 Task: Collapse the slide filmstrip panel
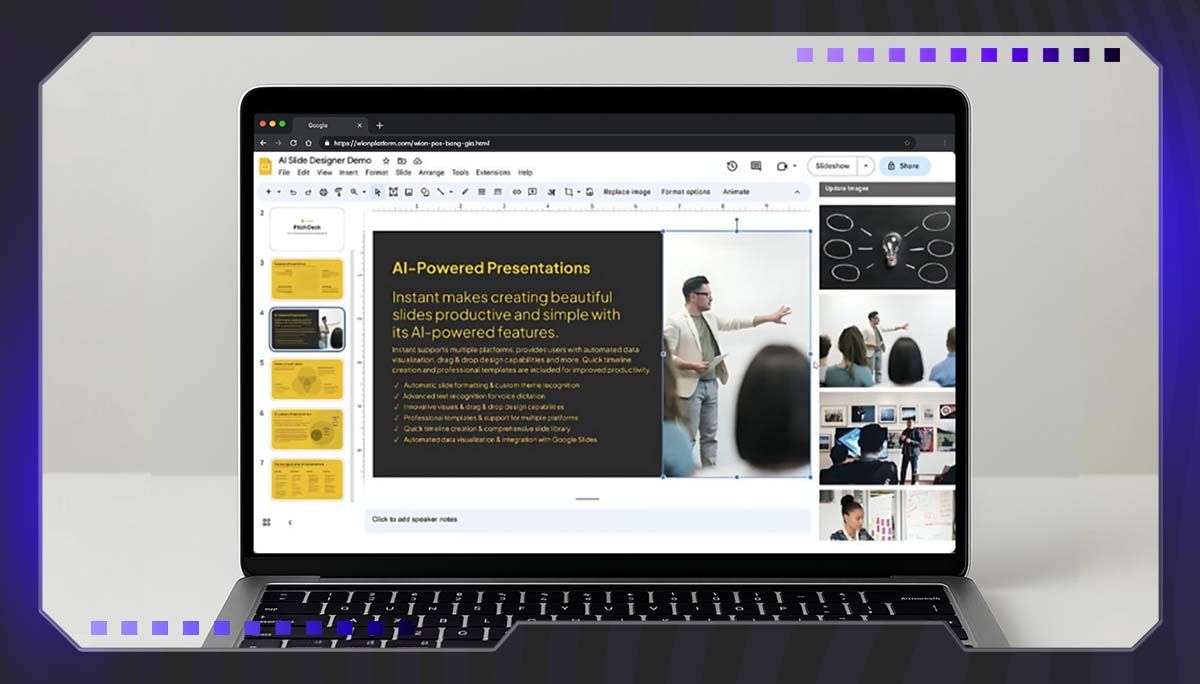290,522
